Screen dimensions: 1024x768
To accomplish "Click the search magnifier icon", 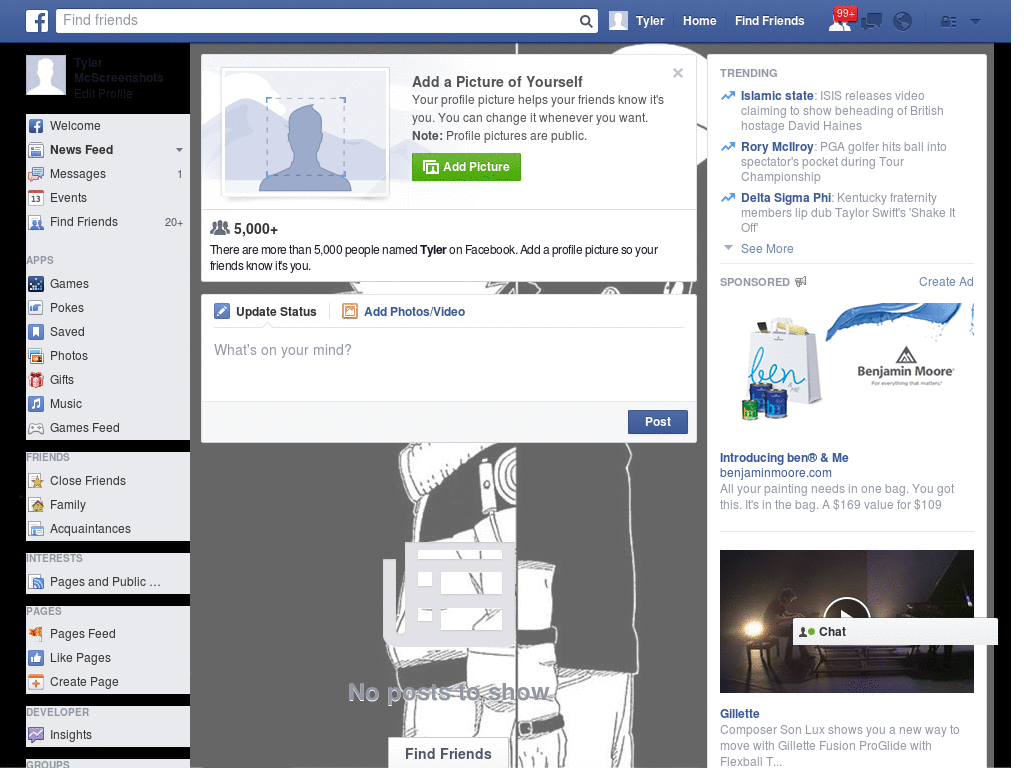I will (586, 21).
